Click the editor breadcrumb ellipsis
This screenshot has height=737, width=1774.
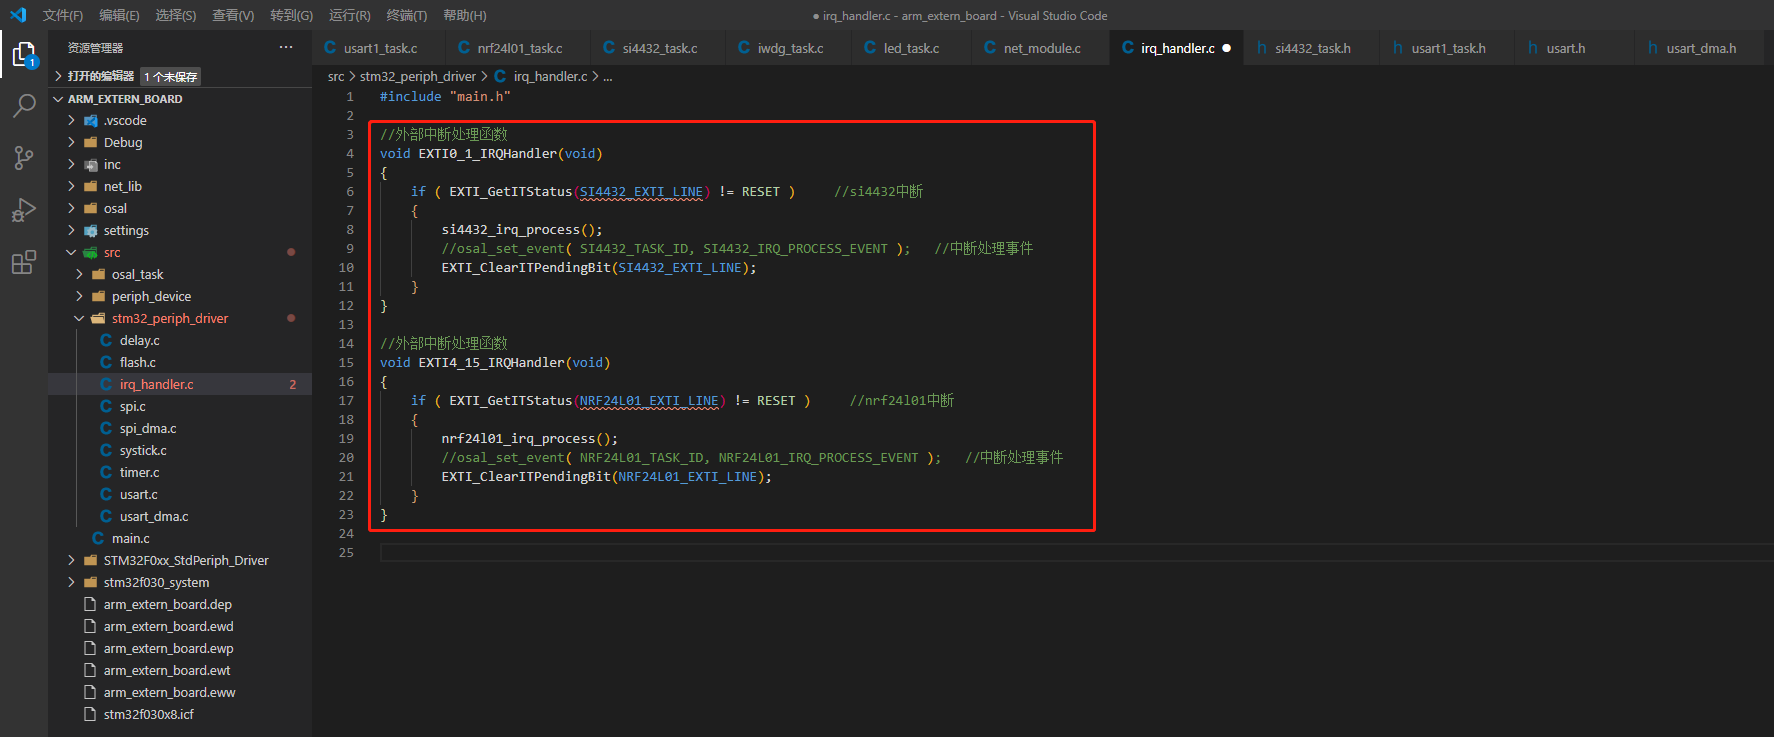[607, 77]
